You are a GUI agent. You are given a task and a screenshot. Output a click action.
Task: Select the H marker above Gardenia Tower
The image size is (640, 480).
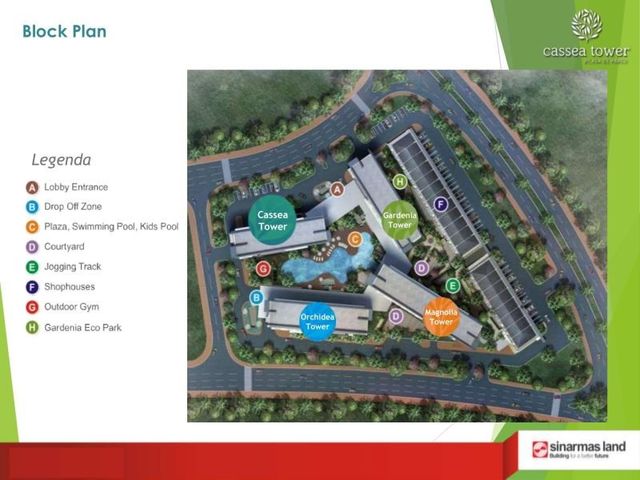click(400, 181)
